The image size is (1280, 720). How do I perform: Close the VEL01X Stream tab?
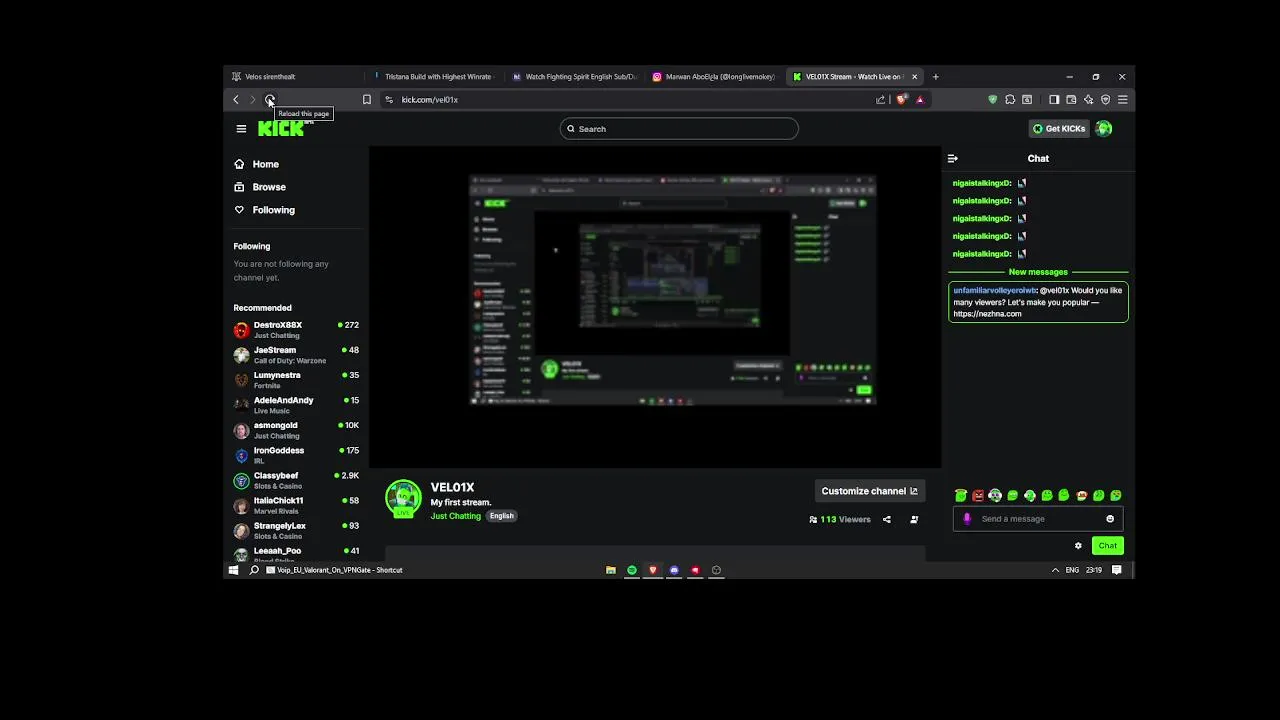pyautogui.click(x=914, y=76)
